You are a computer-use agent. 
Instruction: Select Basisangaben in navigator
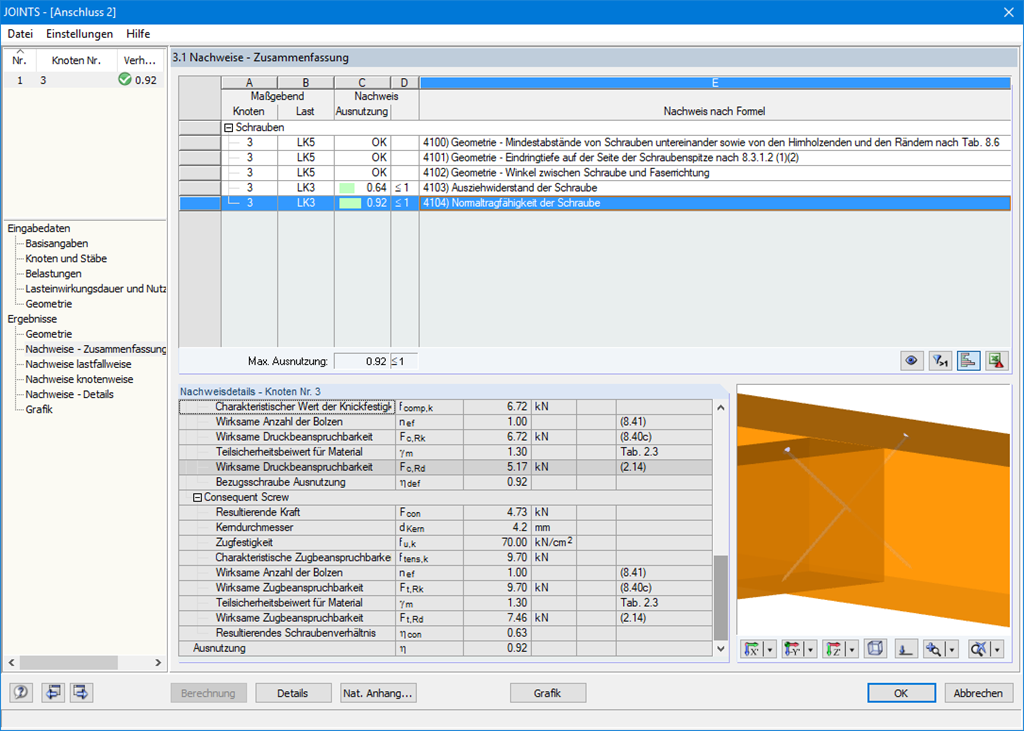(57, 243)
